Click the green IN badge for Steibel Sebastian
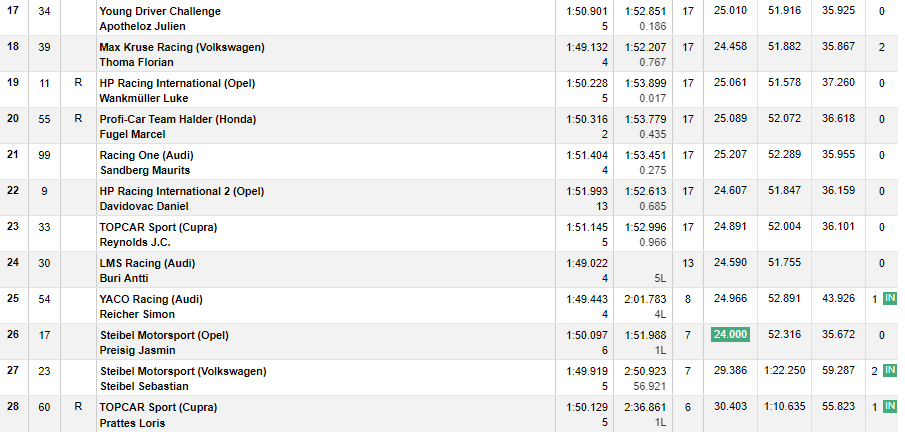Image resolution: width=905 pixels, height=435 pixels. 889,370
